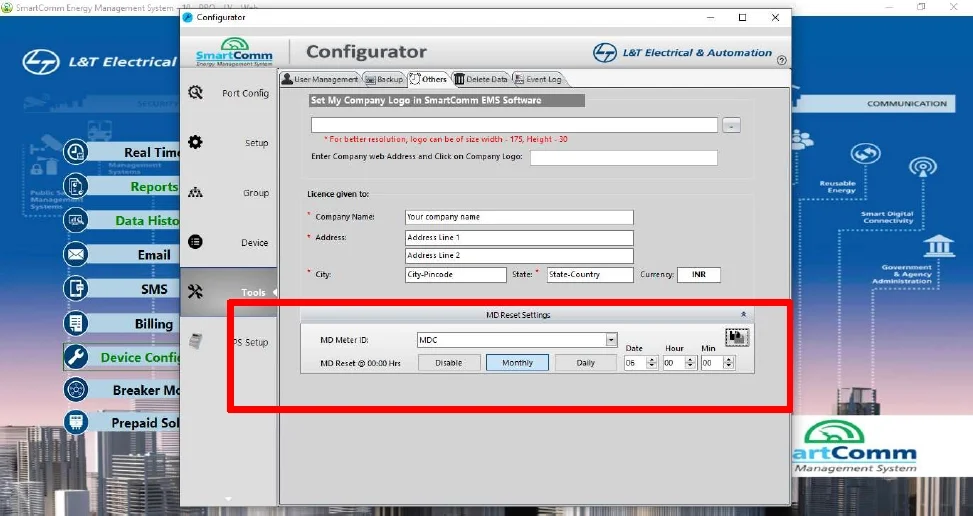Open Real Time icon in main window
Image resolution: width=973 pixels, height=516 pixels.
(x=76, y=152)
